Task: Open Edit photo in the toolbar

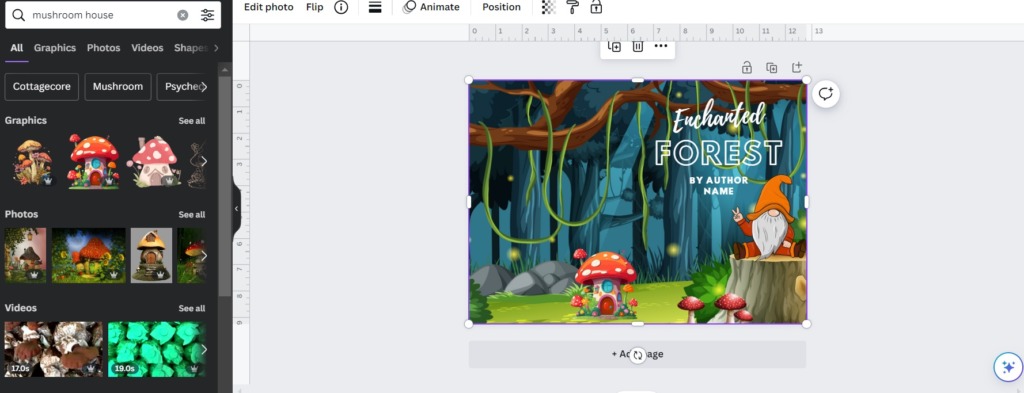Action: 268,7
